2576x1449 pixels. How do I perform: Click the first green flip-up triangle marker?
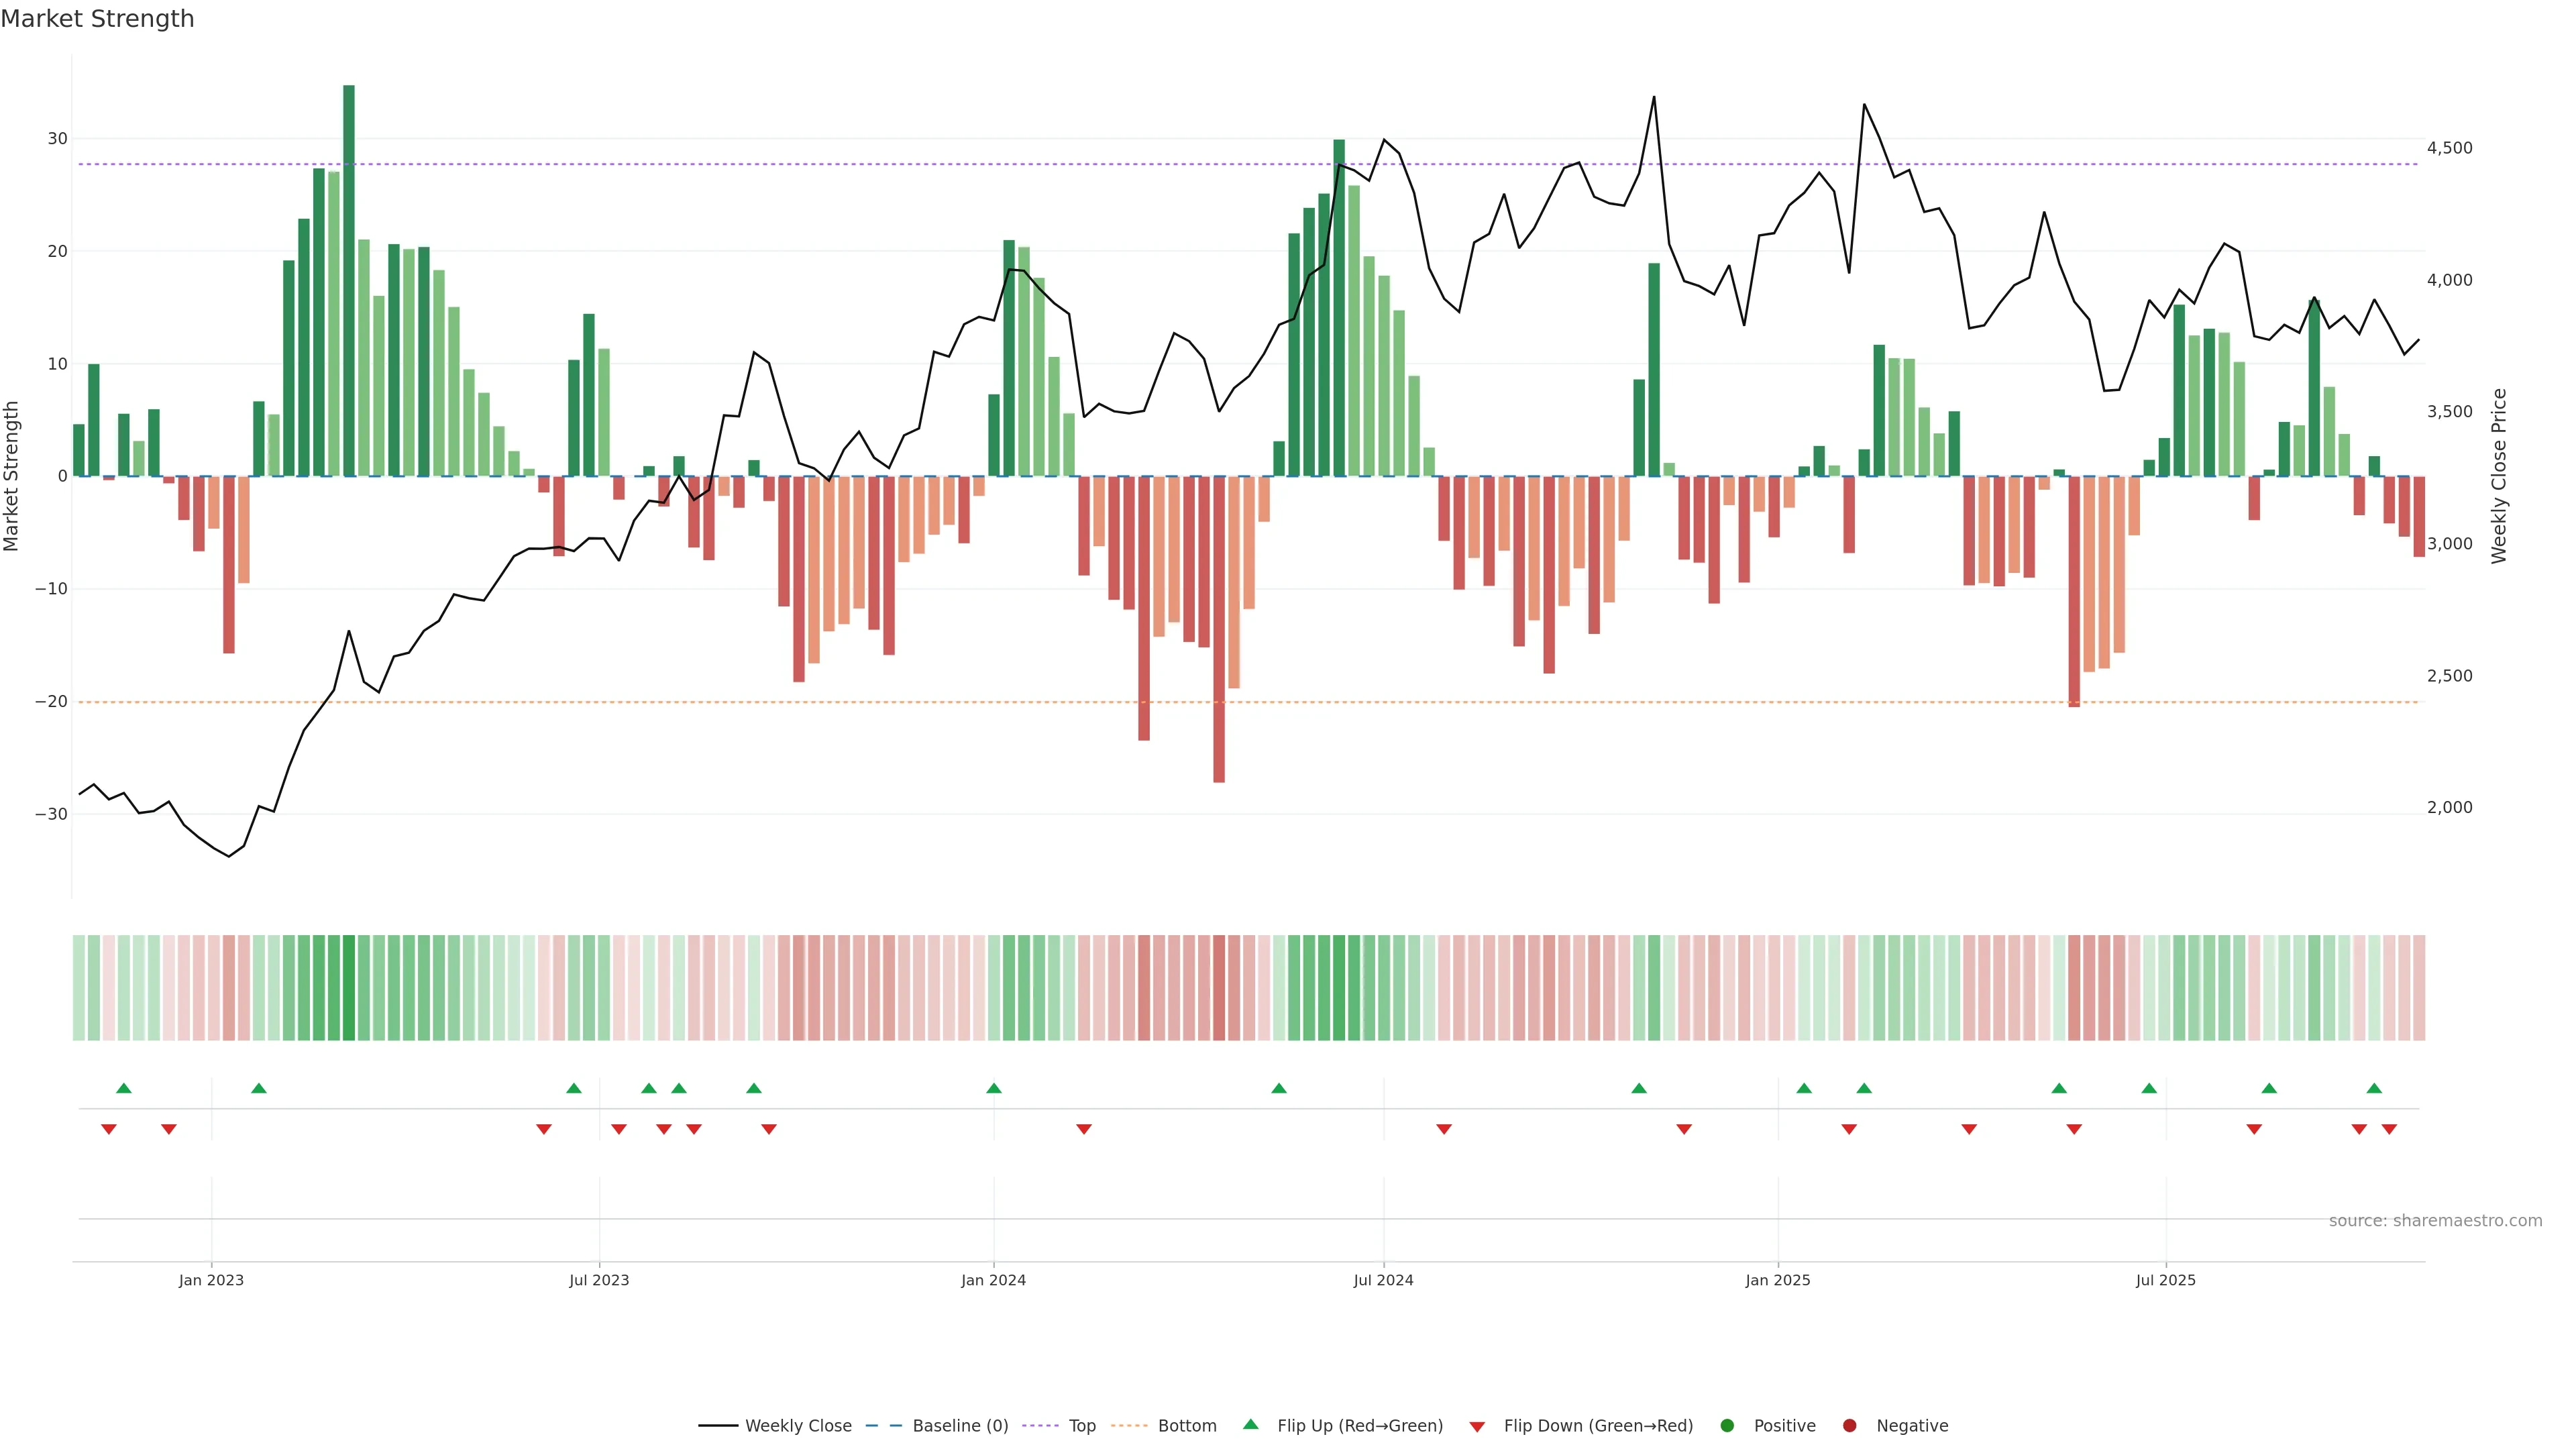click(x=124, y=1088)
